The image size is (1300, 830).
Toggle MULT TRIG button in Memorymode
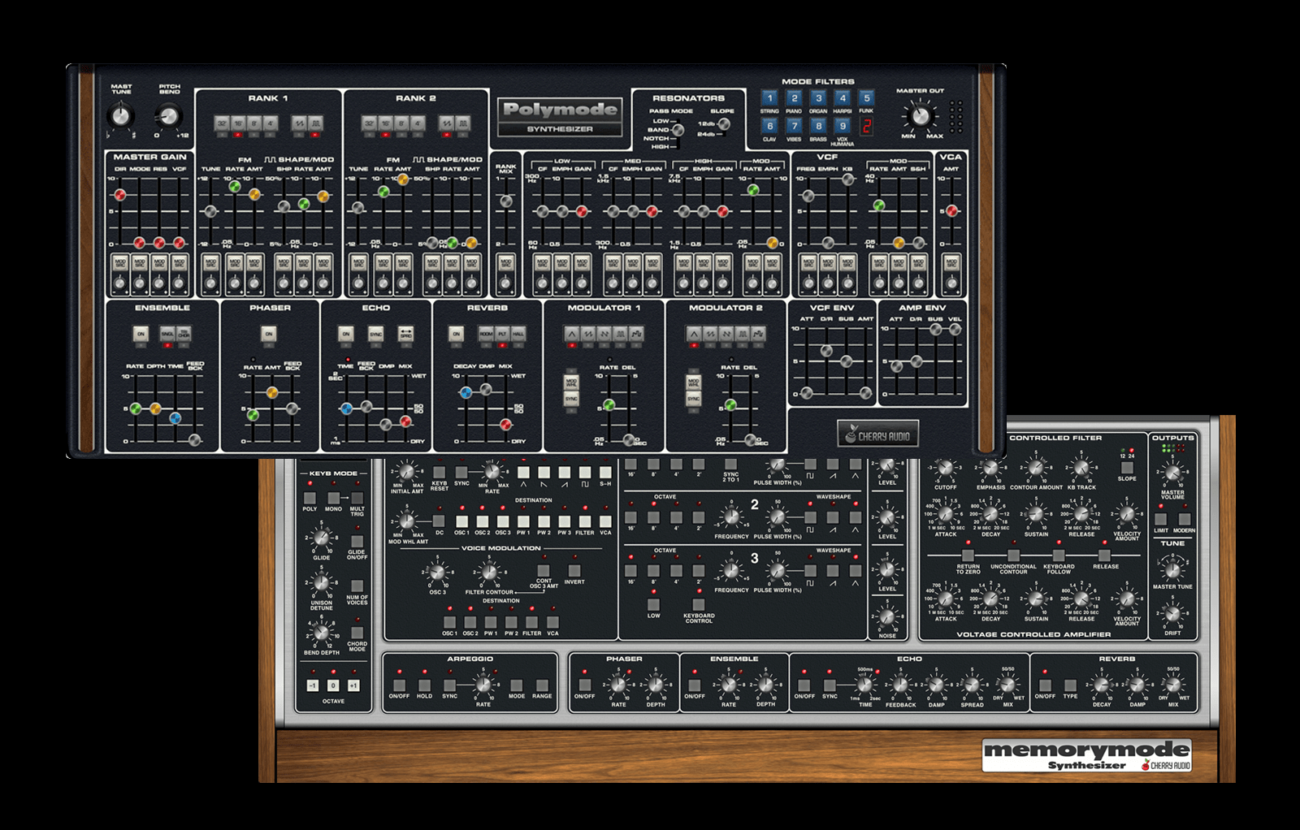click(357, 496)
